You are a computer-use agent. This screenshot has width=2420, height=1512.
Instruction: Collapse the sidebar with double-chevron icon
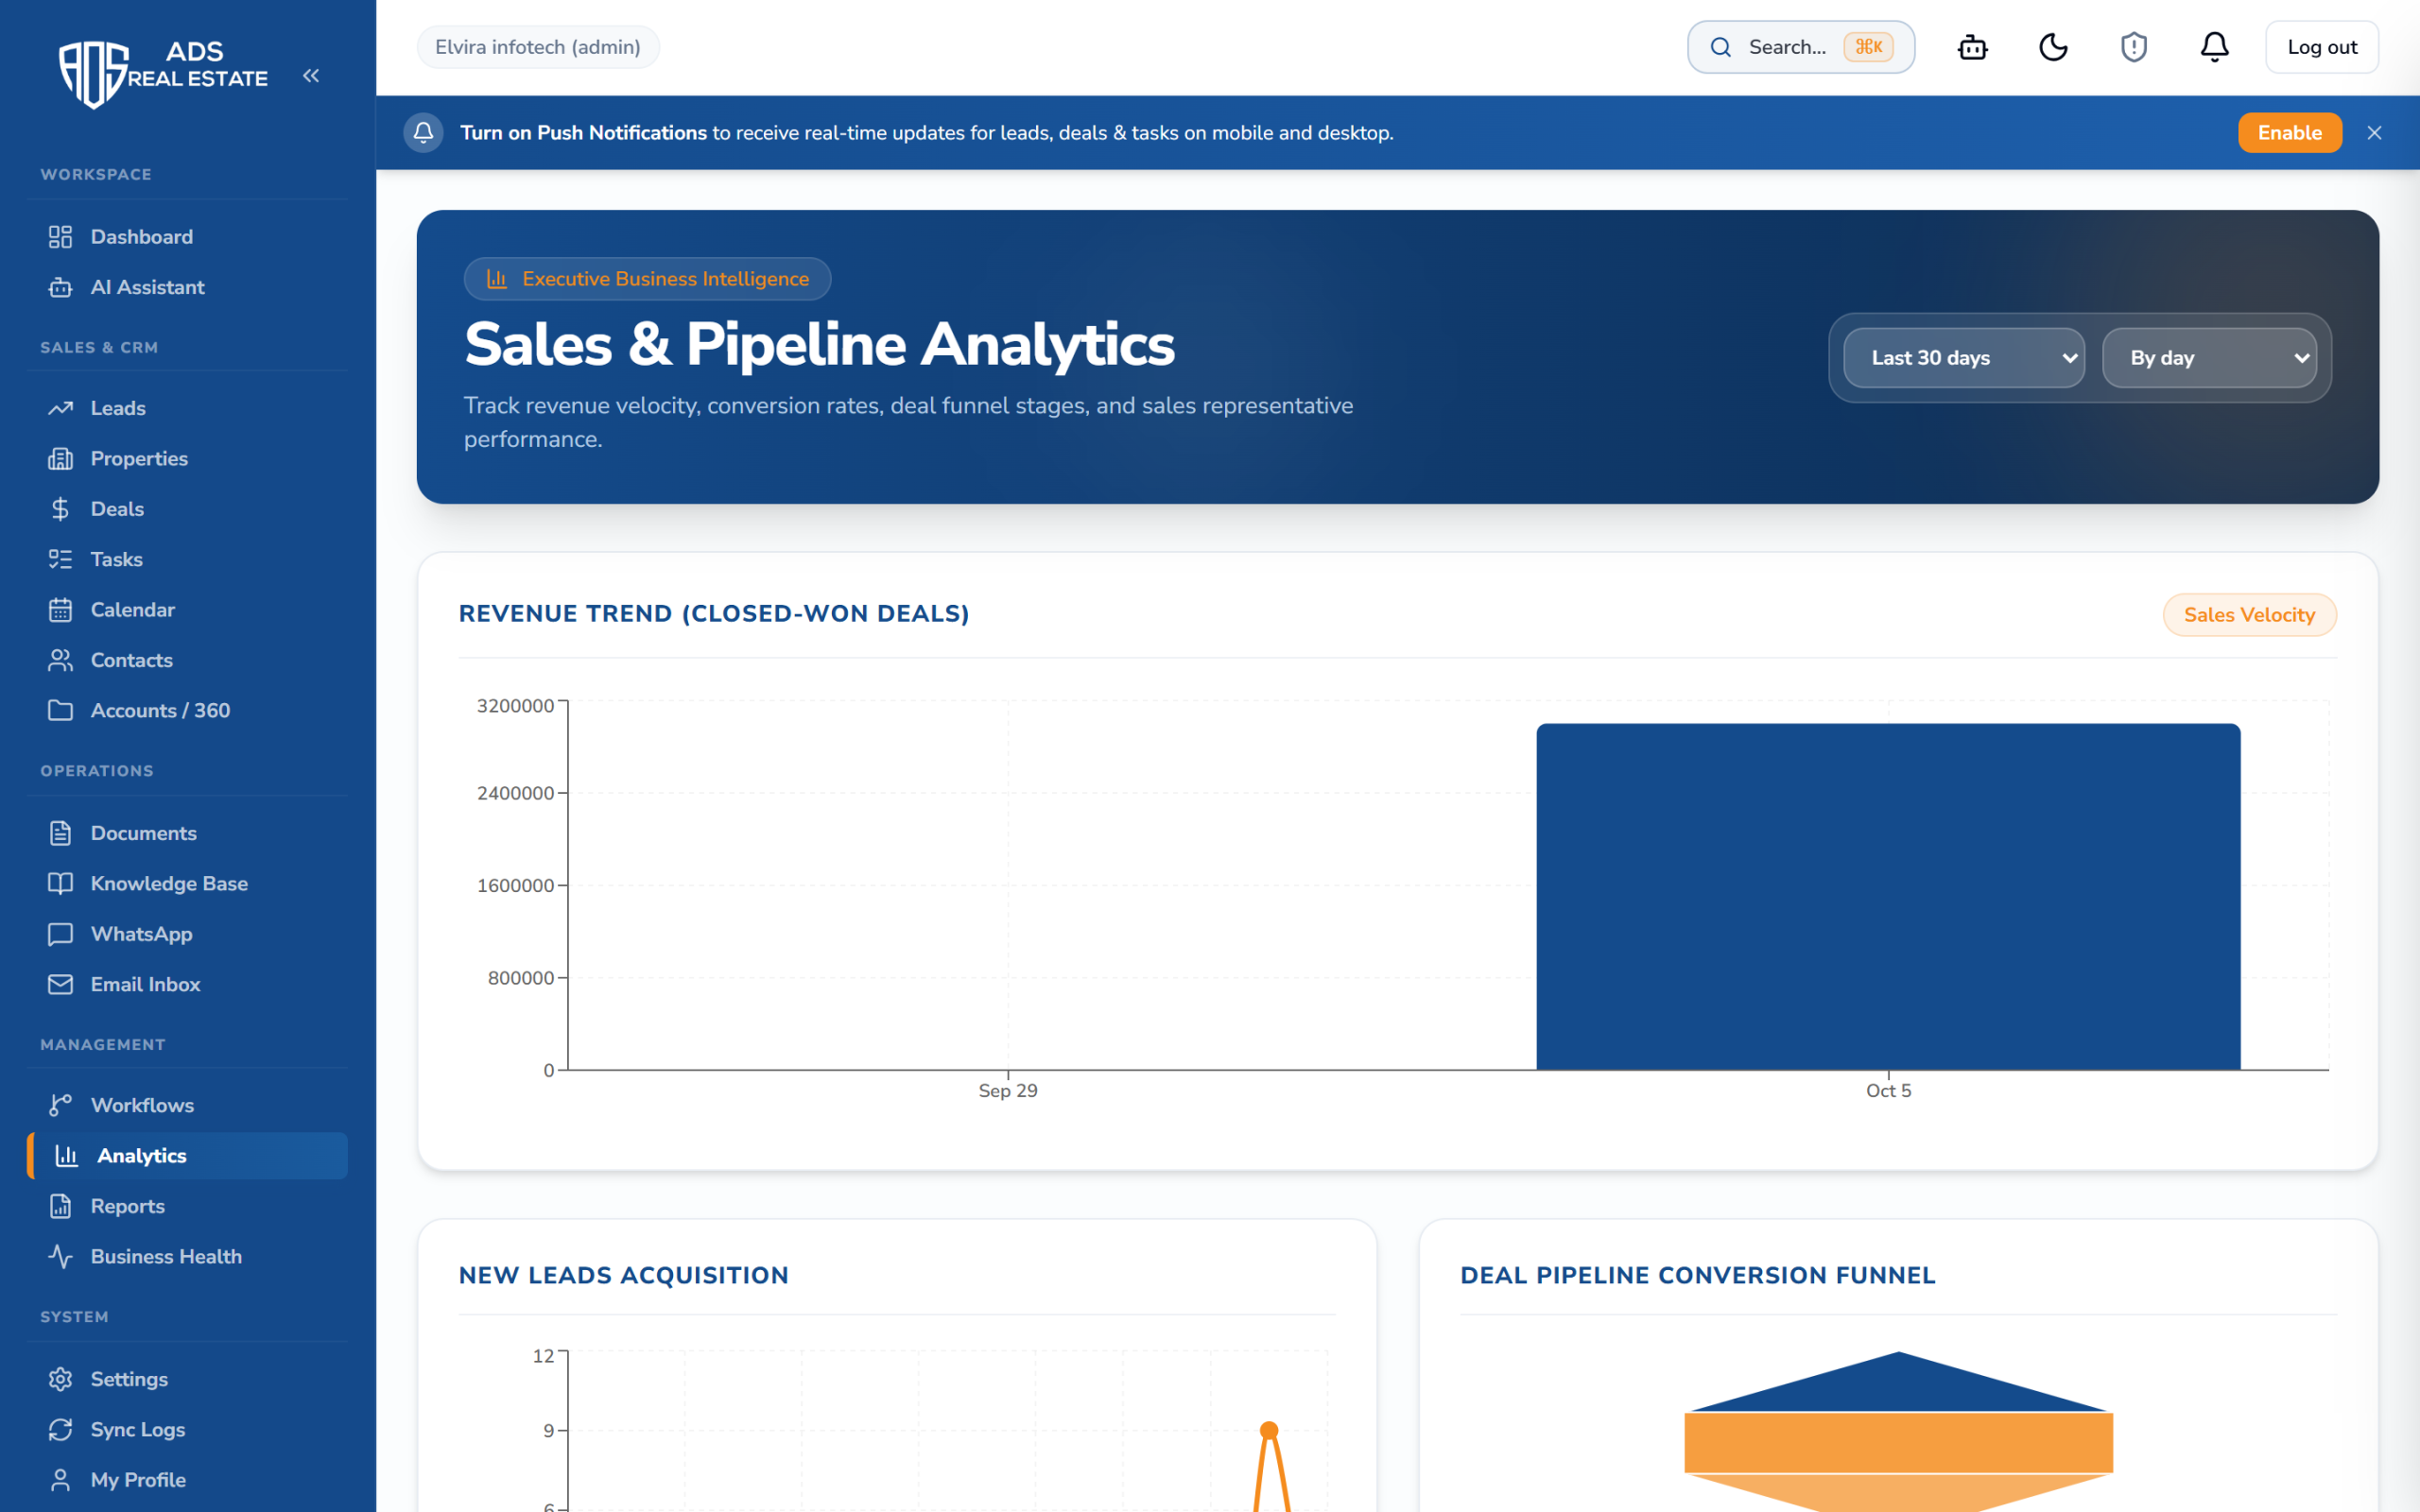pos(311,76)
